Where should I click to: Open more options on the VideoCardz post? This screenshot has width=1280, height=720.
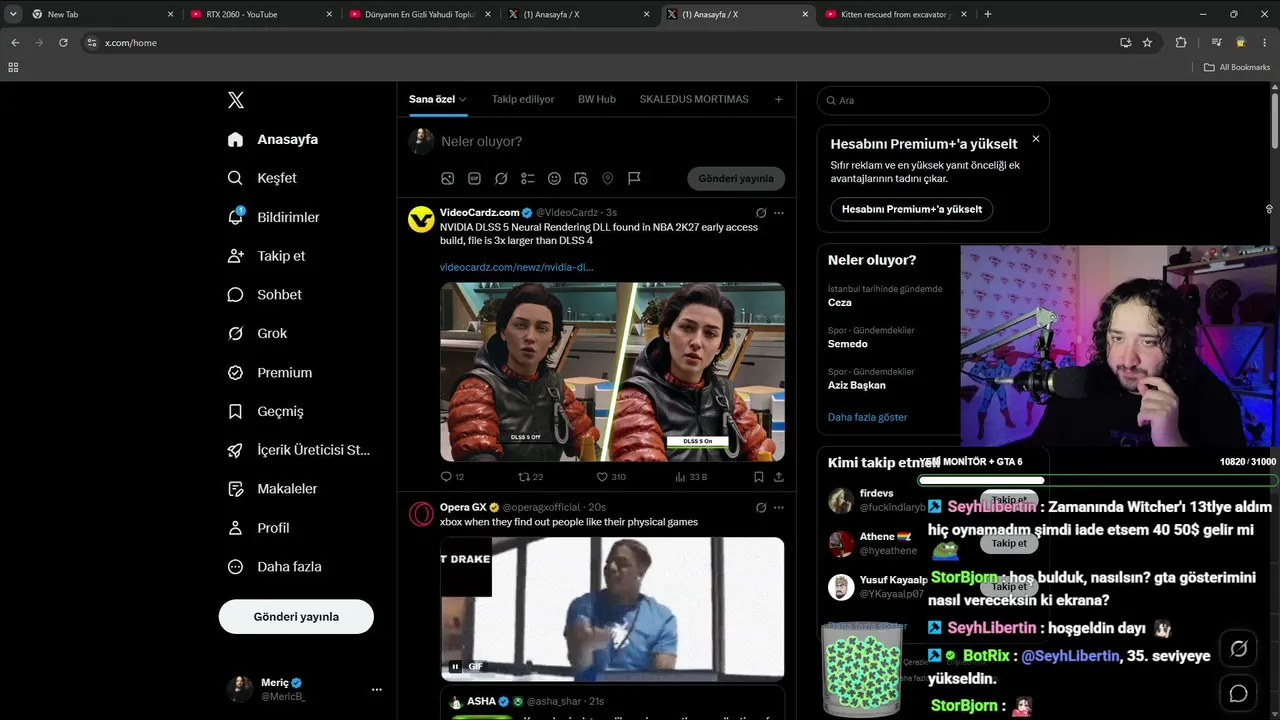pyautogui.click(x=779, y=213)
